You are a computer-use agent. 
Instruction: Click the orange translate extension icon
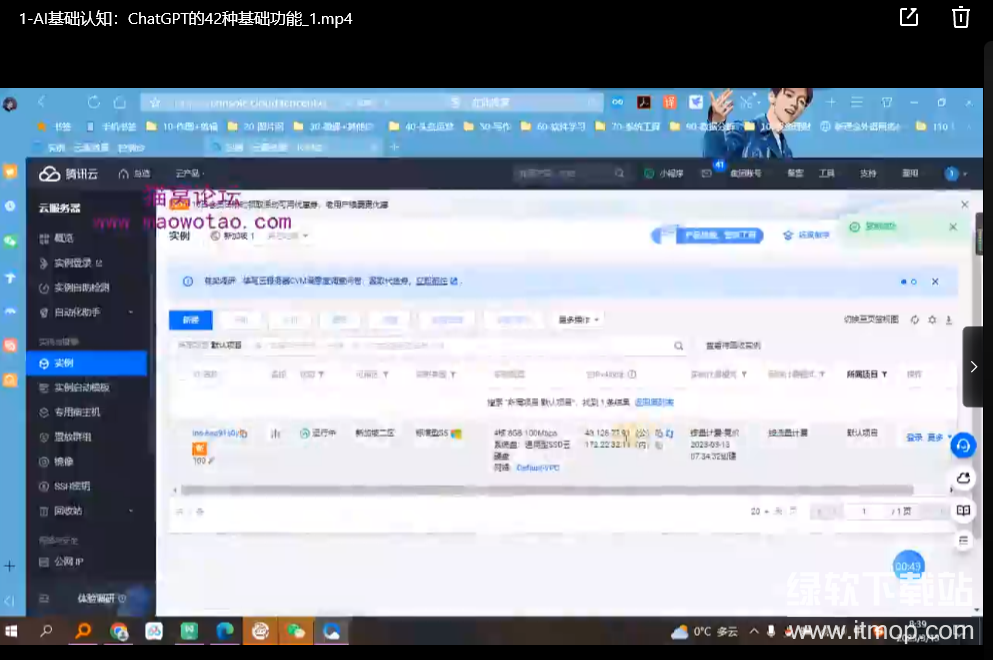(x=669, y=102)
